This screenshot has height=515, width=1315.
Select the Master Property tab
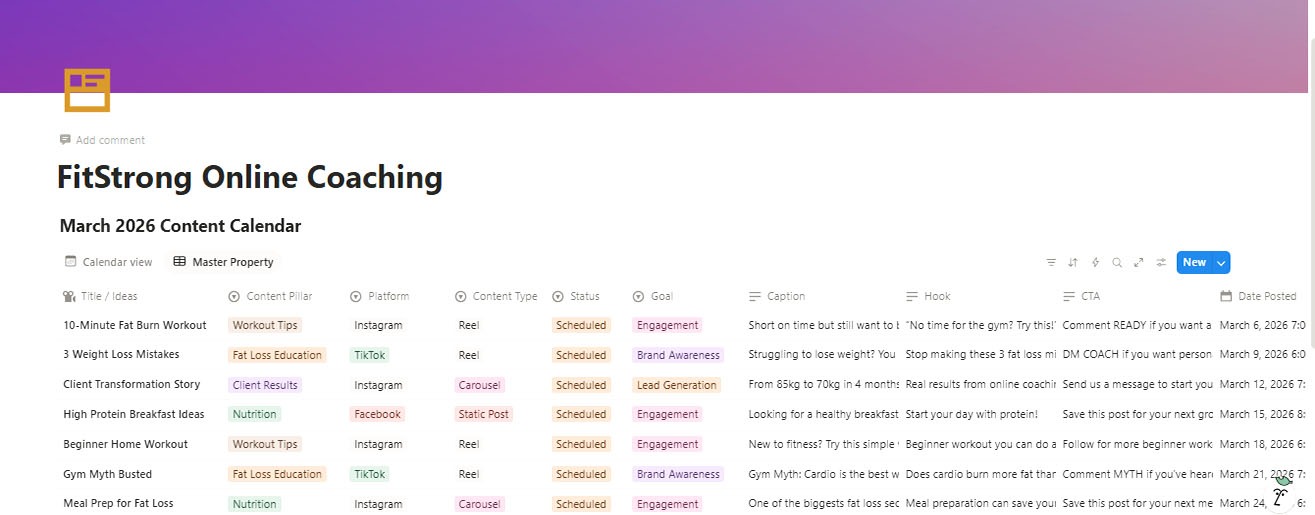(x=223, y=262)
